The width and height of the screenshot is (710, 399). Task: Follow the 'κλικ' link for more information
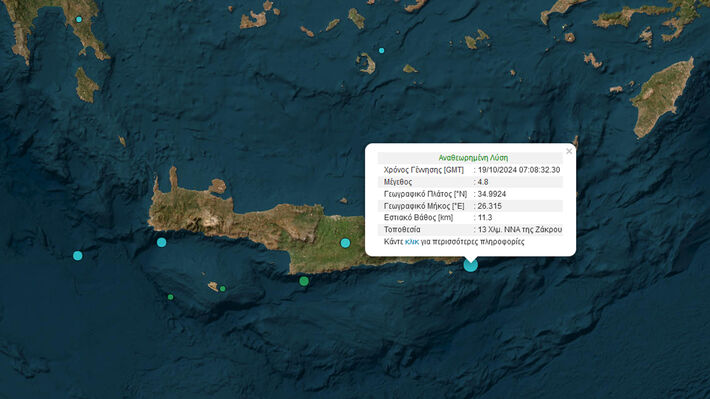(412, 242)
